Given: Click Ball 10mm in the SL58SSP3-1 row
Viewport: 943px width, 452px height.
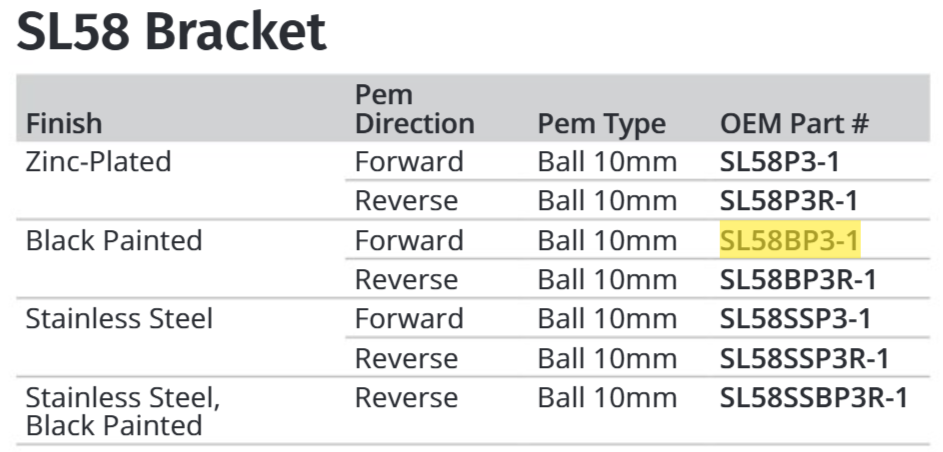Looking at the screenshot, I should pyautogui.click(x=607, y=319).
